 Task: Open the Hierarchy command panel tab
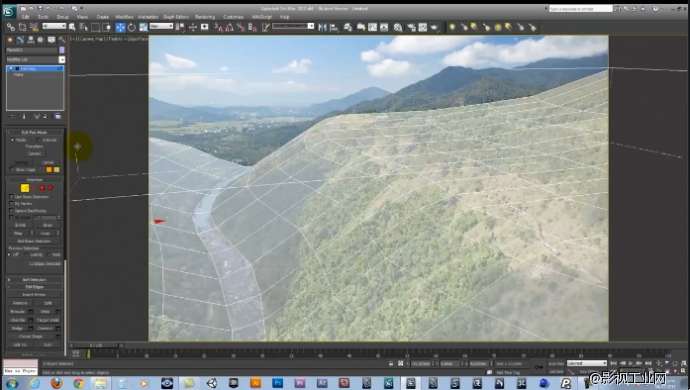30,40
